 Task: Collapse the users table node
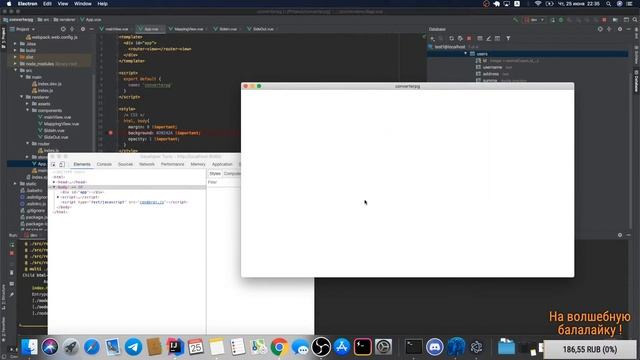(x=465, y=53)
